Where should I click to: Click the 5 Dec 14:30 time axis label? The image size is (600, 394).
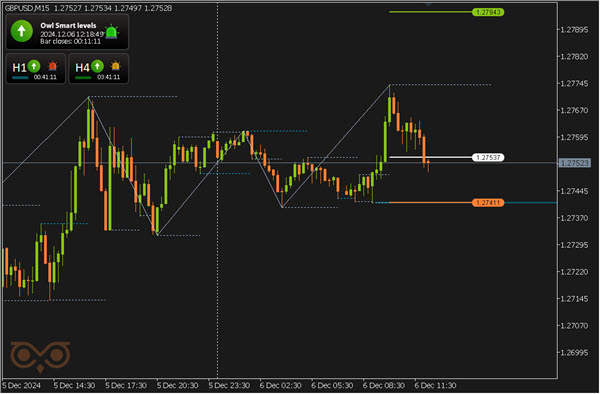pyautogui.click(x=74, y=385)
